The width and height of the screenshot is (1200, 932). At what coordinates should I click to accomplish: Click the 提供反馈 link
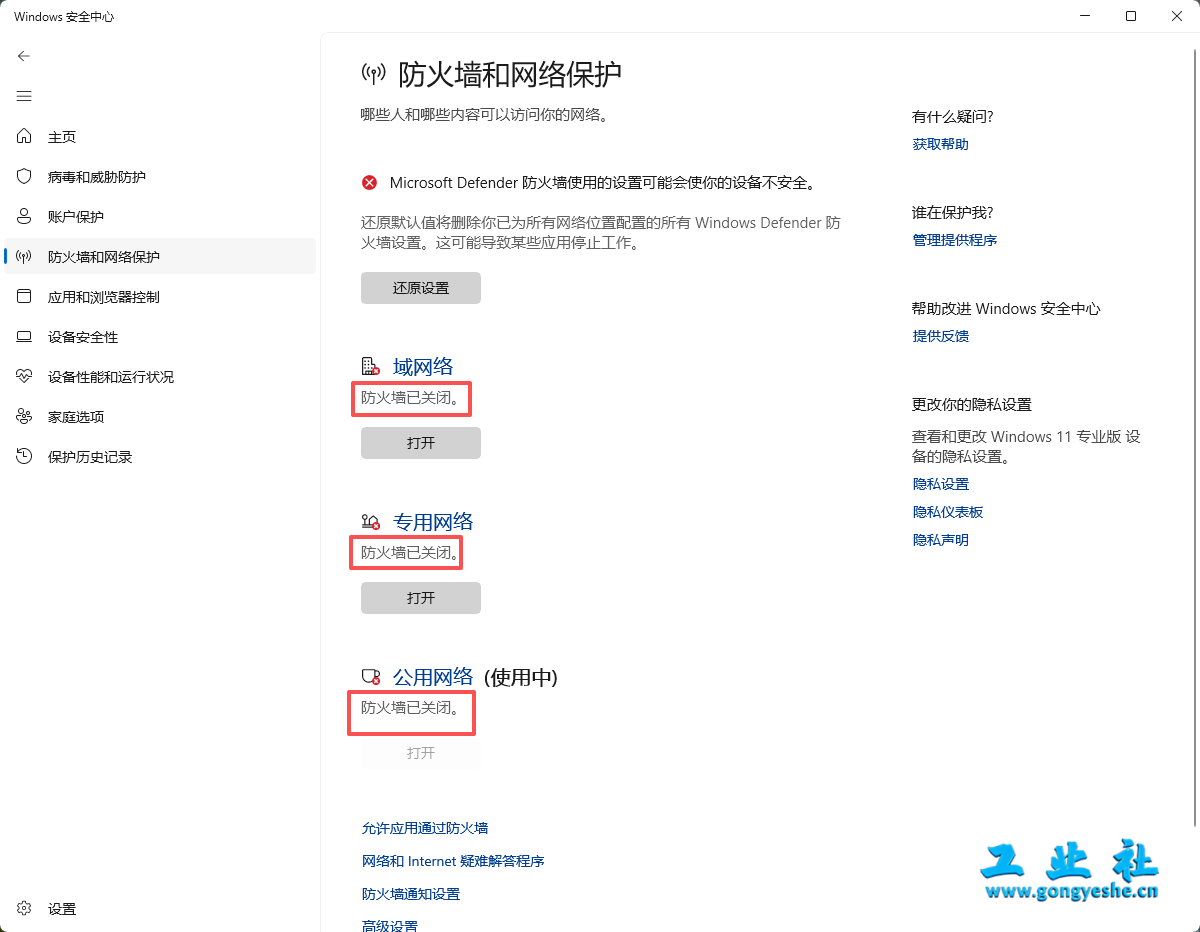tap(941, 336)
